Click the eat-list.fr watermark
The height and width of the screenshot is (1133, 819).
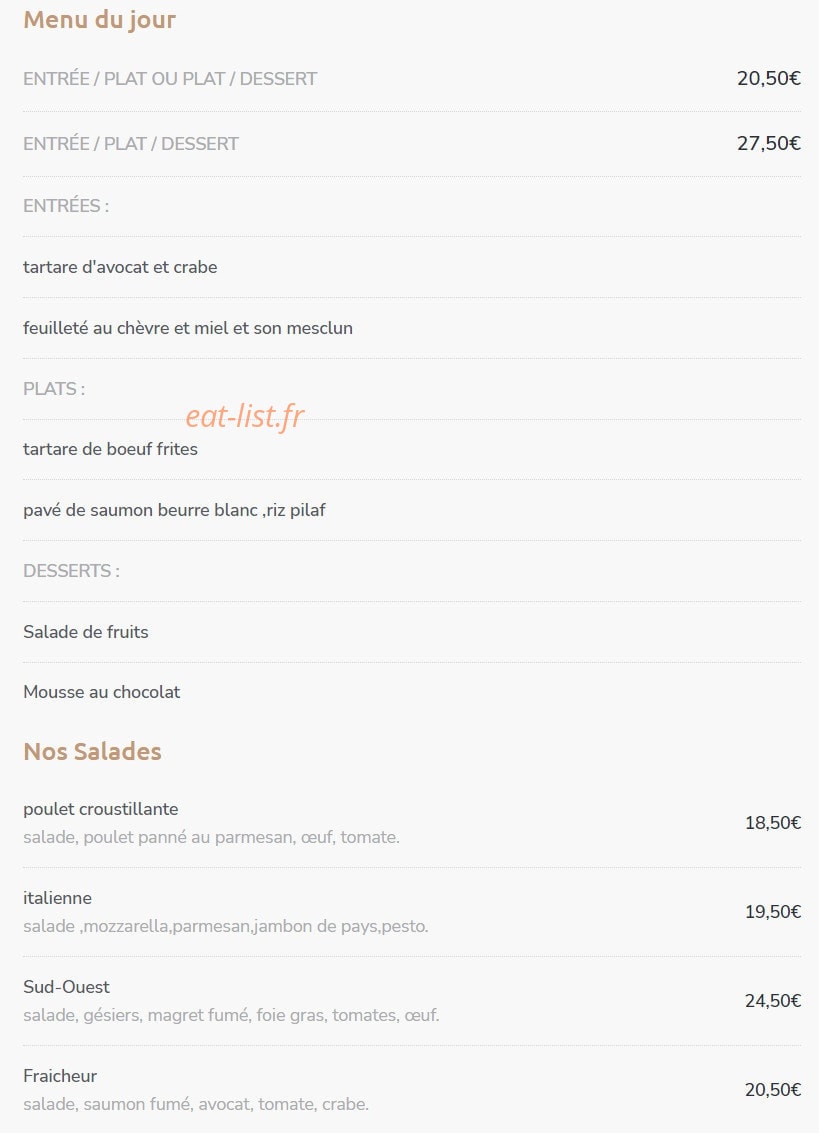coord(245,416)
